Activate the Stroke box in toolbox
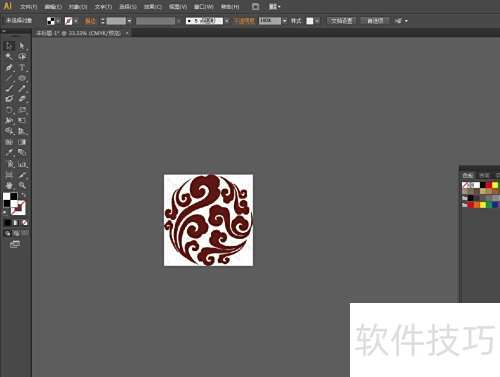 click(x=18, y=208)
